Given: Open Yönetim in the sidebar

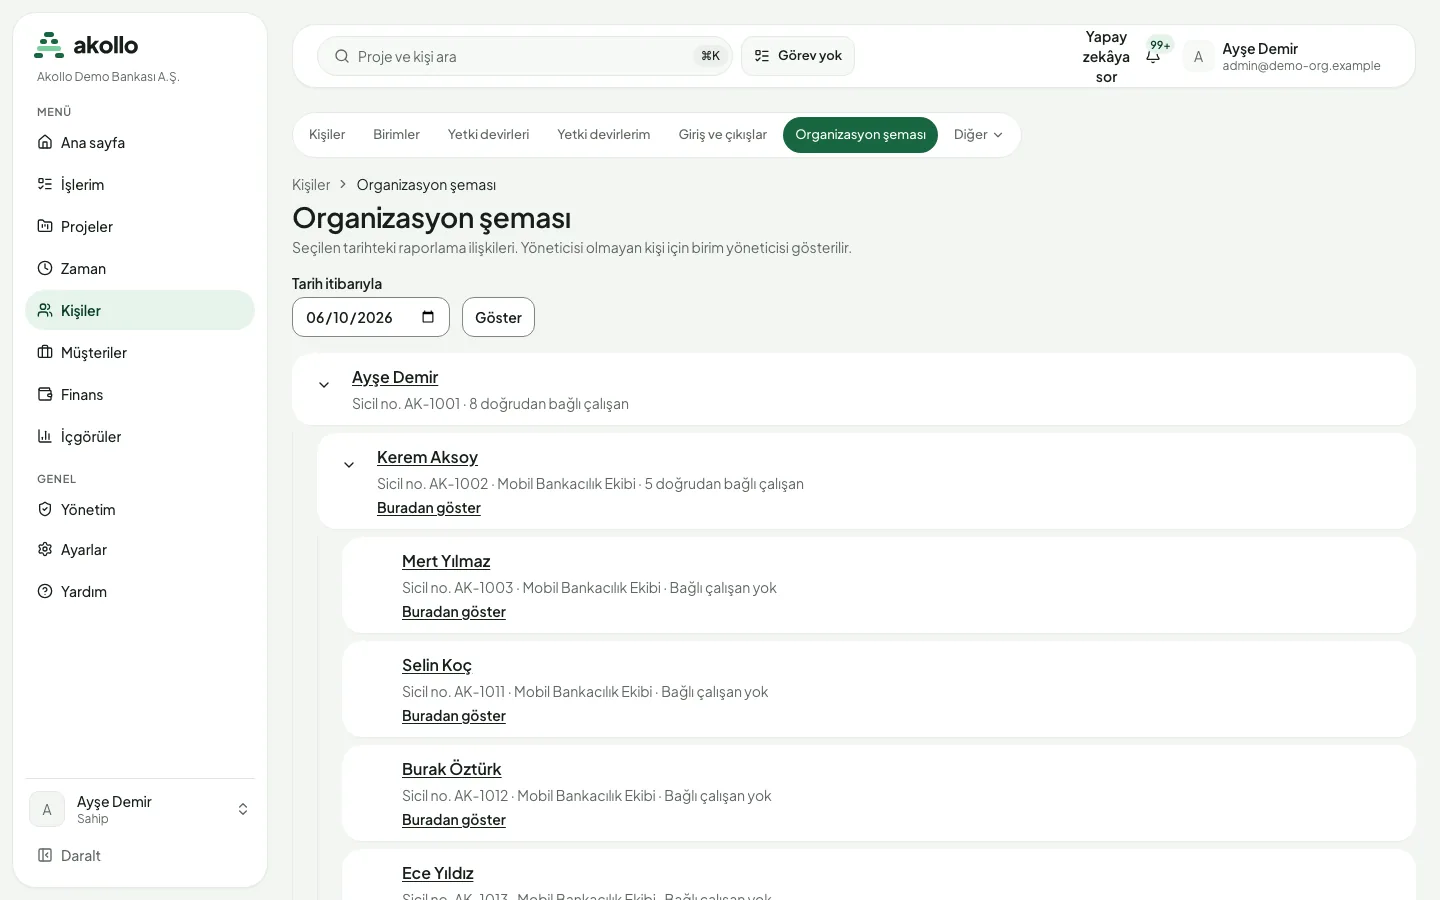Looking at the screenshot, I should 140,509.
